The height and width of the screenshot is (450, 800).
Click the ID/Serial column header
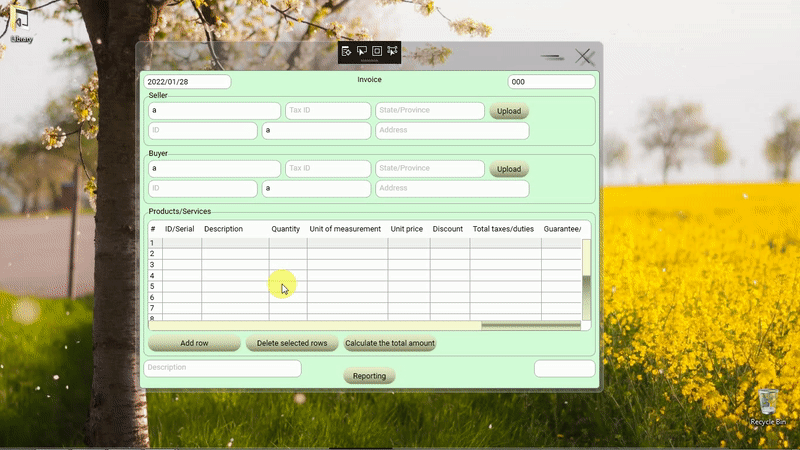[x=180, y=229]
